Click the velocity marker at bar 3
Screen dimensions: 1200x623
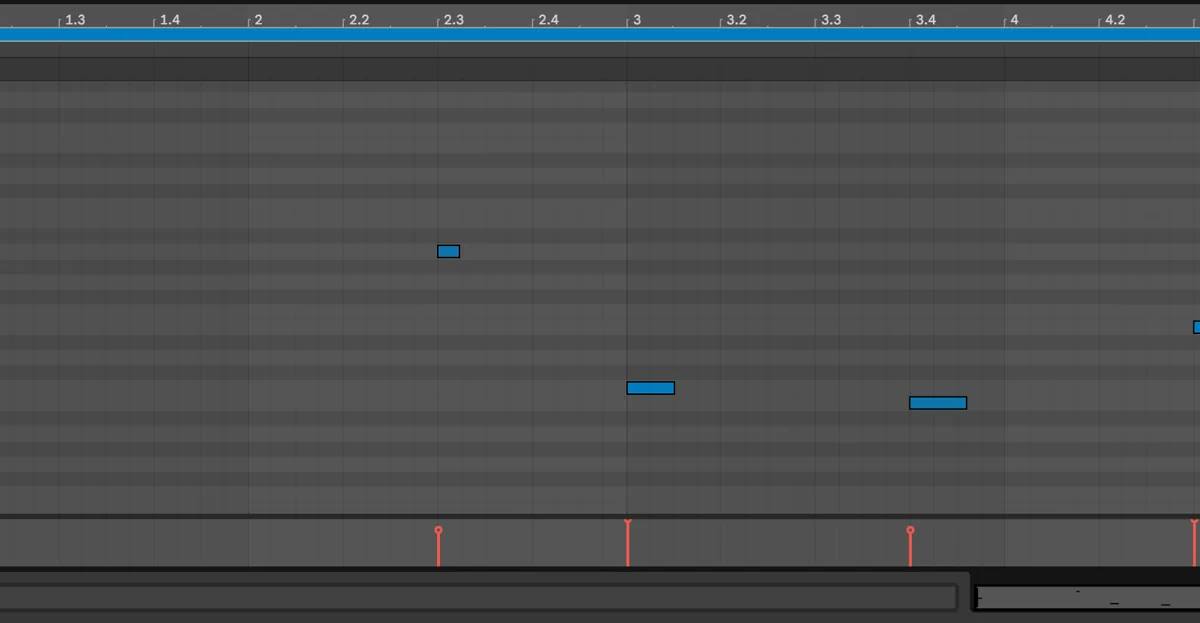click(x=627, y=524)
